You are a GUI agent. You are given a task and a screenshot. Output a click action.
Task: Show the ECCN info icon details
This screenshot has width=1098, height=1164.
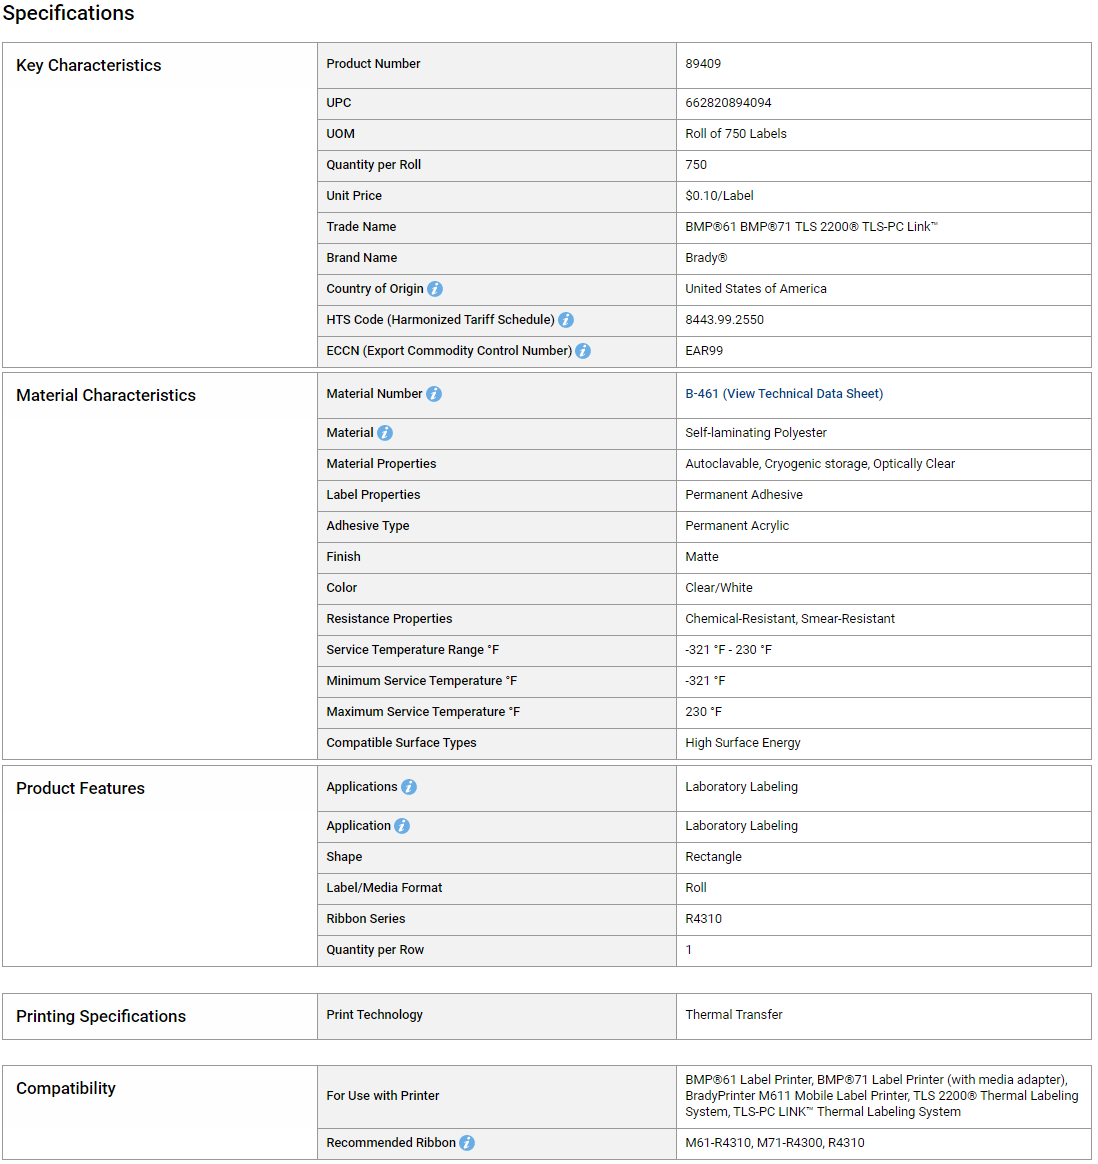[x=583, y=351]
